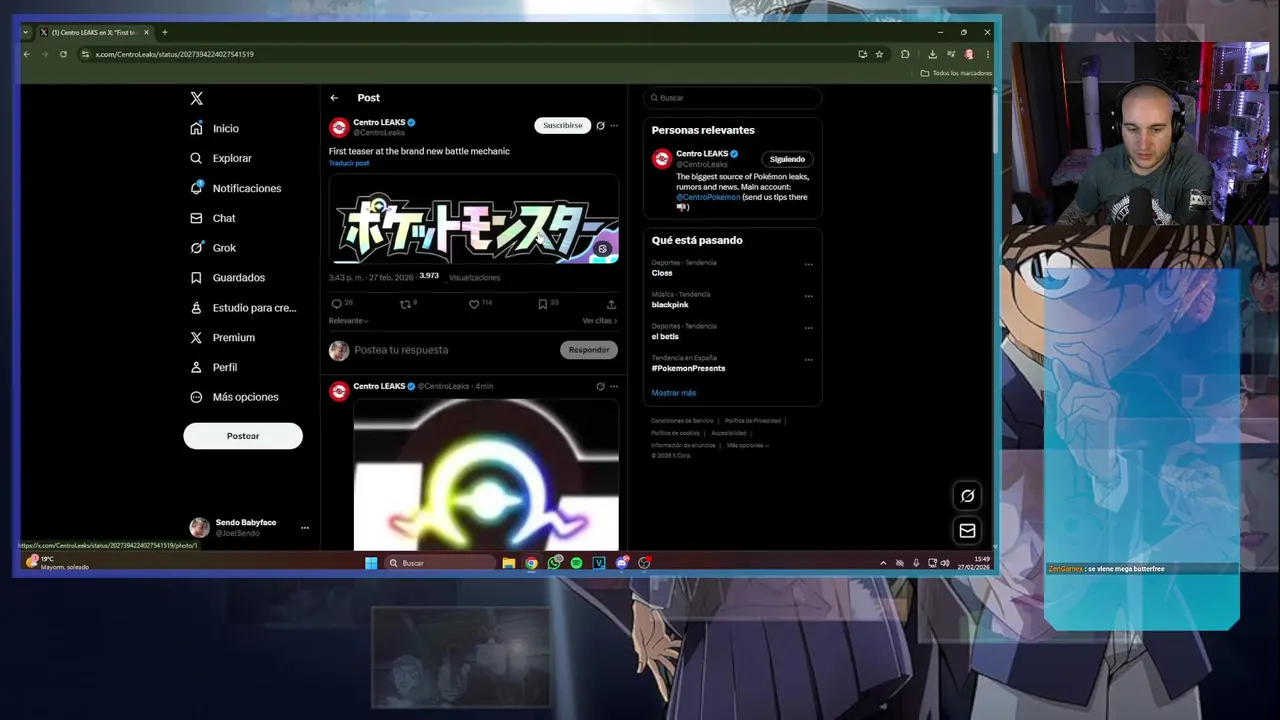Screen dimensions: 1280x720
Task: Open Guardados bookmarks
Action: [x=228, y=278]
